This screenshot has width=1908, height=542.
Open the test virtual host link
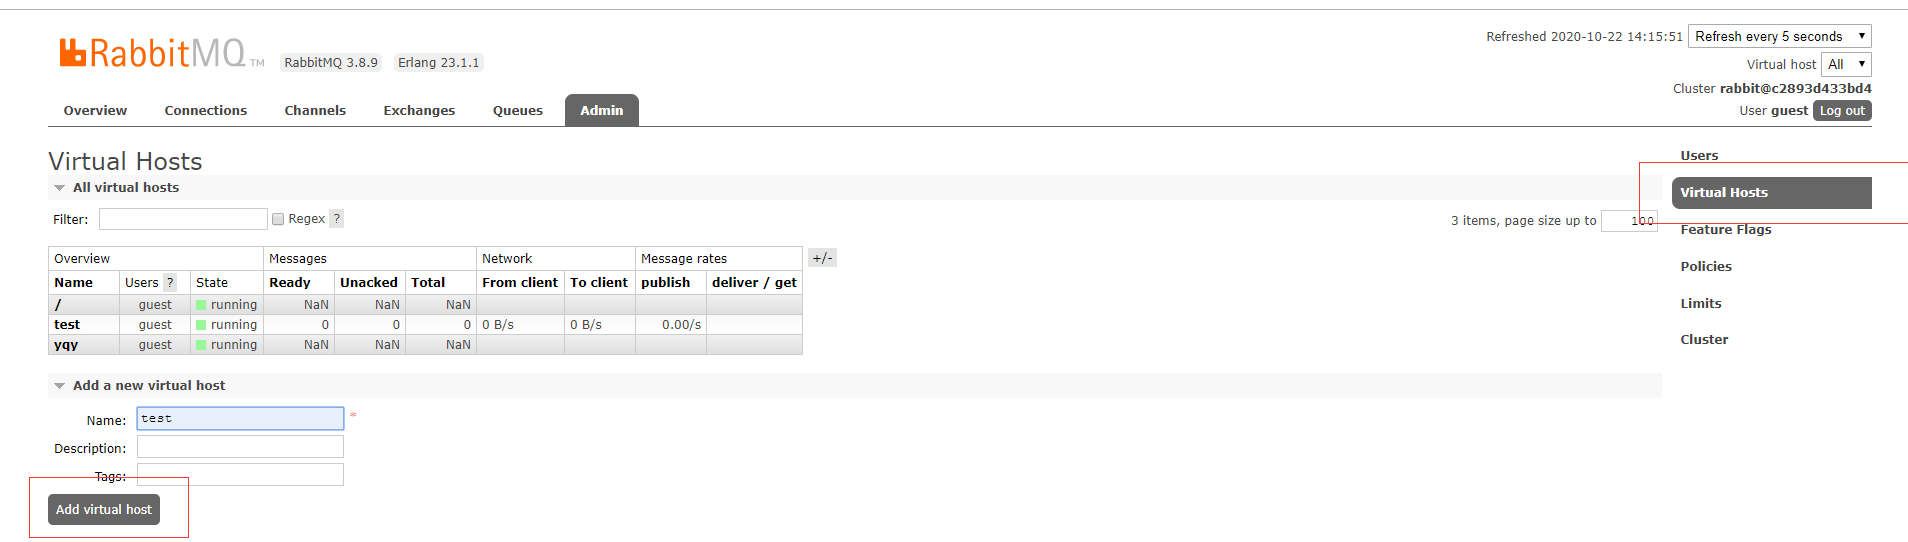[67, 325]
